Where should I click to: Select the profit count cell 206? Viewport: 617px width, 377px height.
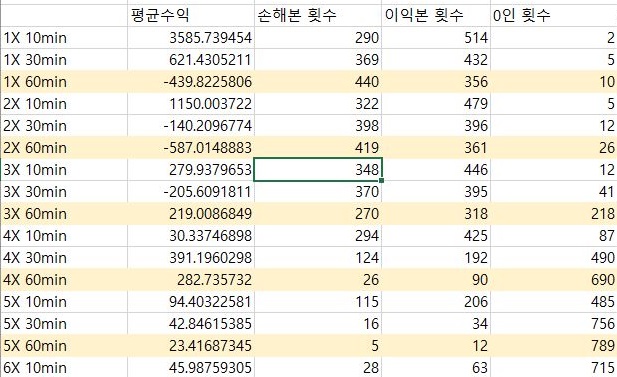point(436,302)
